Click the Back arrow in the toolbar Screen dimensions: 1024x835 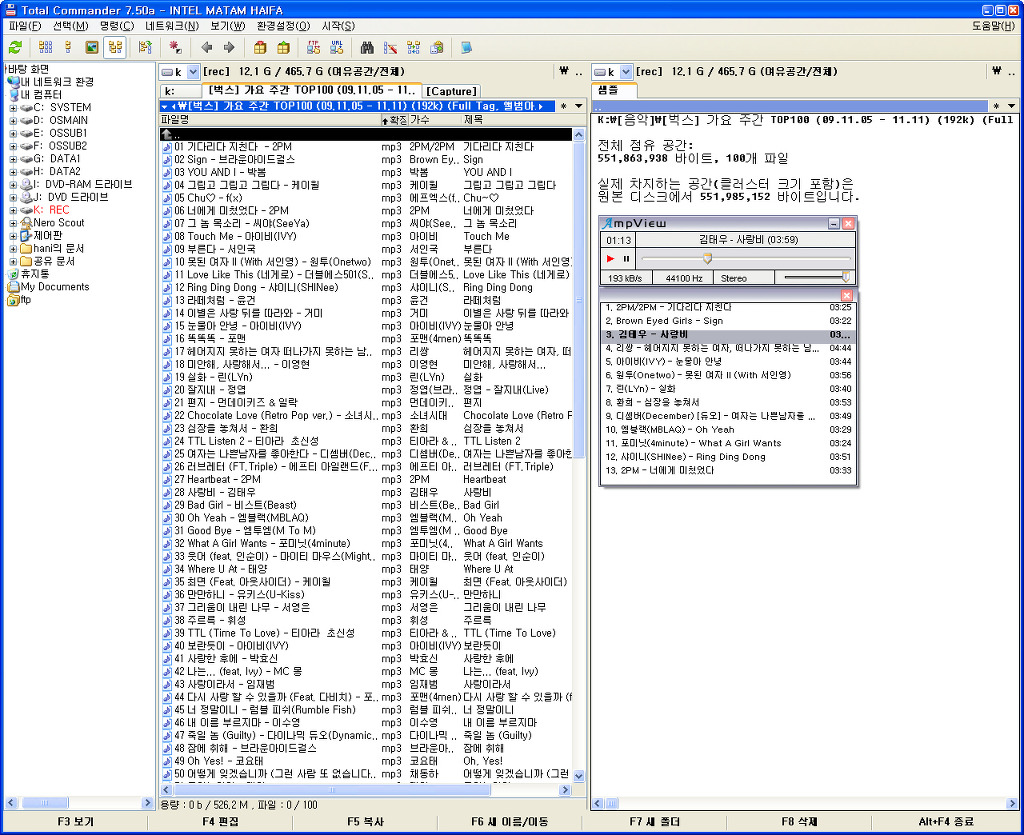click(x=207, y=47)
